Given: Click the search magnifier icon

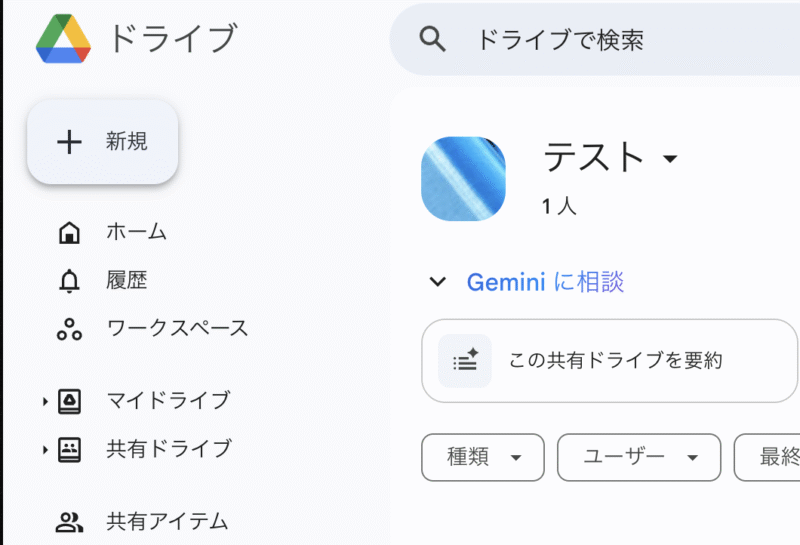Looking at the screenshot, I should click(x=432, y=39).
